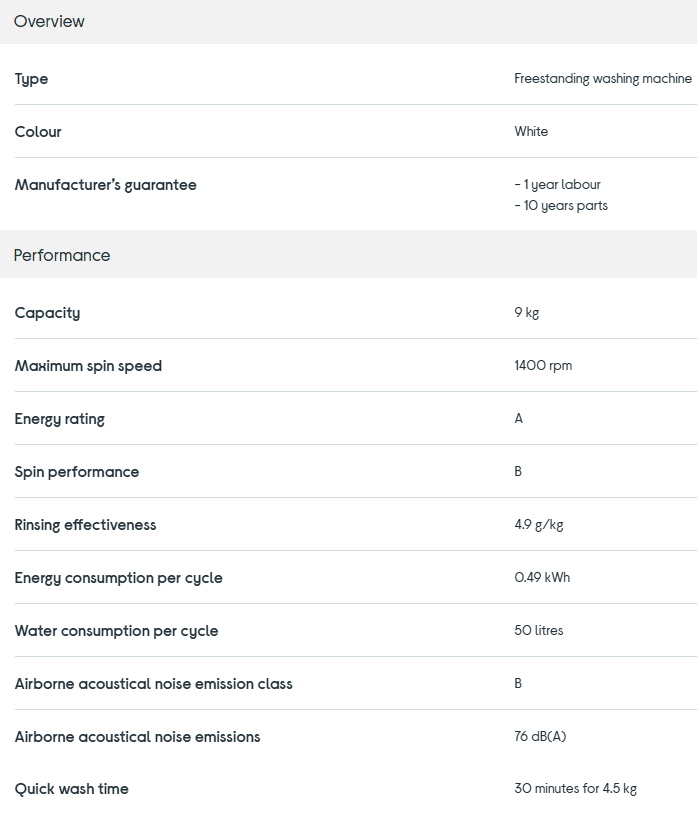Screen dimensions: 697x814
Task: Select the '10 years parts' guarantee text
Action: point(562,206)
